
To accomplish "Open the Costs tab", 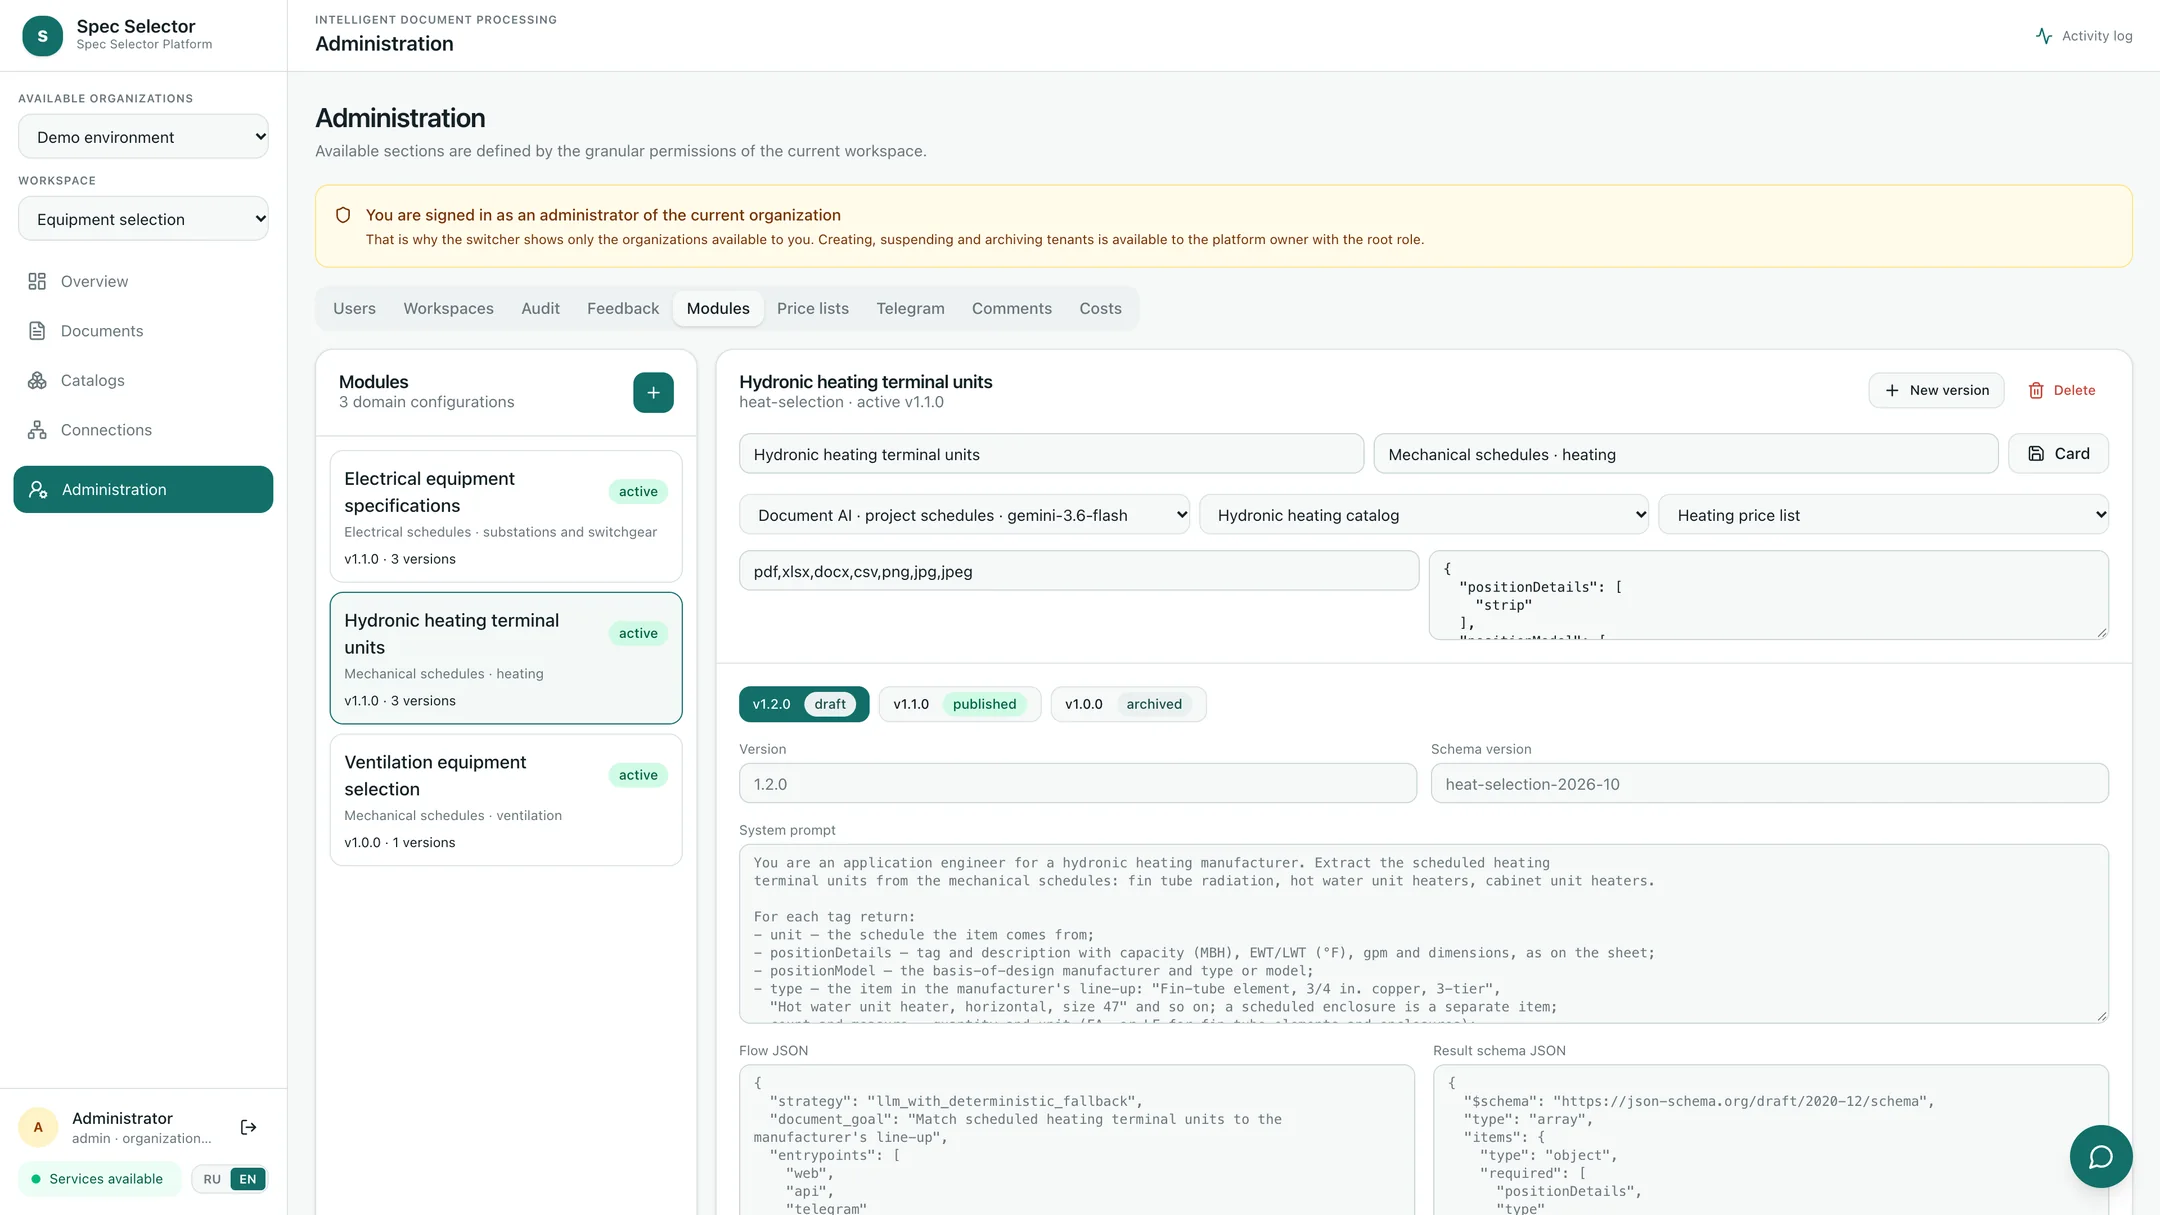I will tap(1100, 308).
